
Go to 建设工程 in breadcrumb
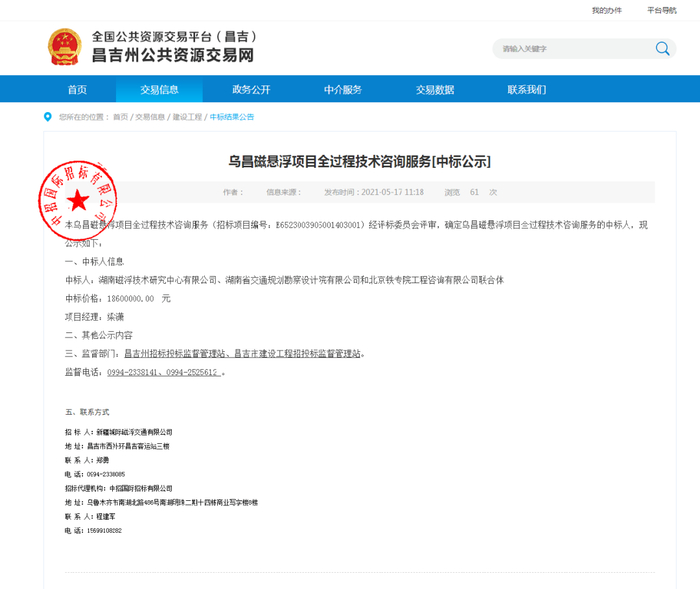tap(188, 117)
